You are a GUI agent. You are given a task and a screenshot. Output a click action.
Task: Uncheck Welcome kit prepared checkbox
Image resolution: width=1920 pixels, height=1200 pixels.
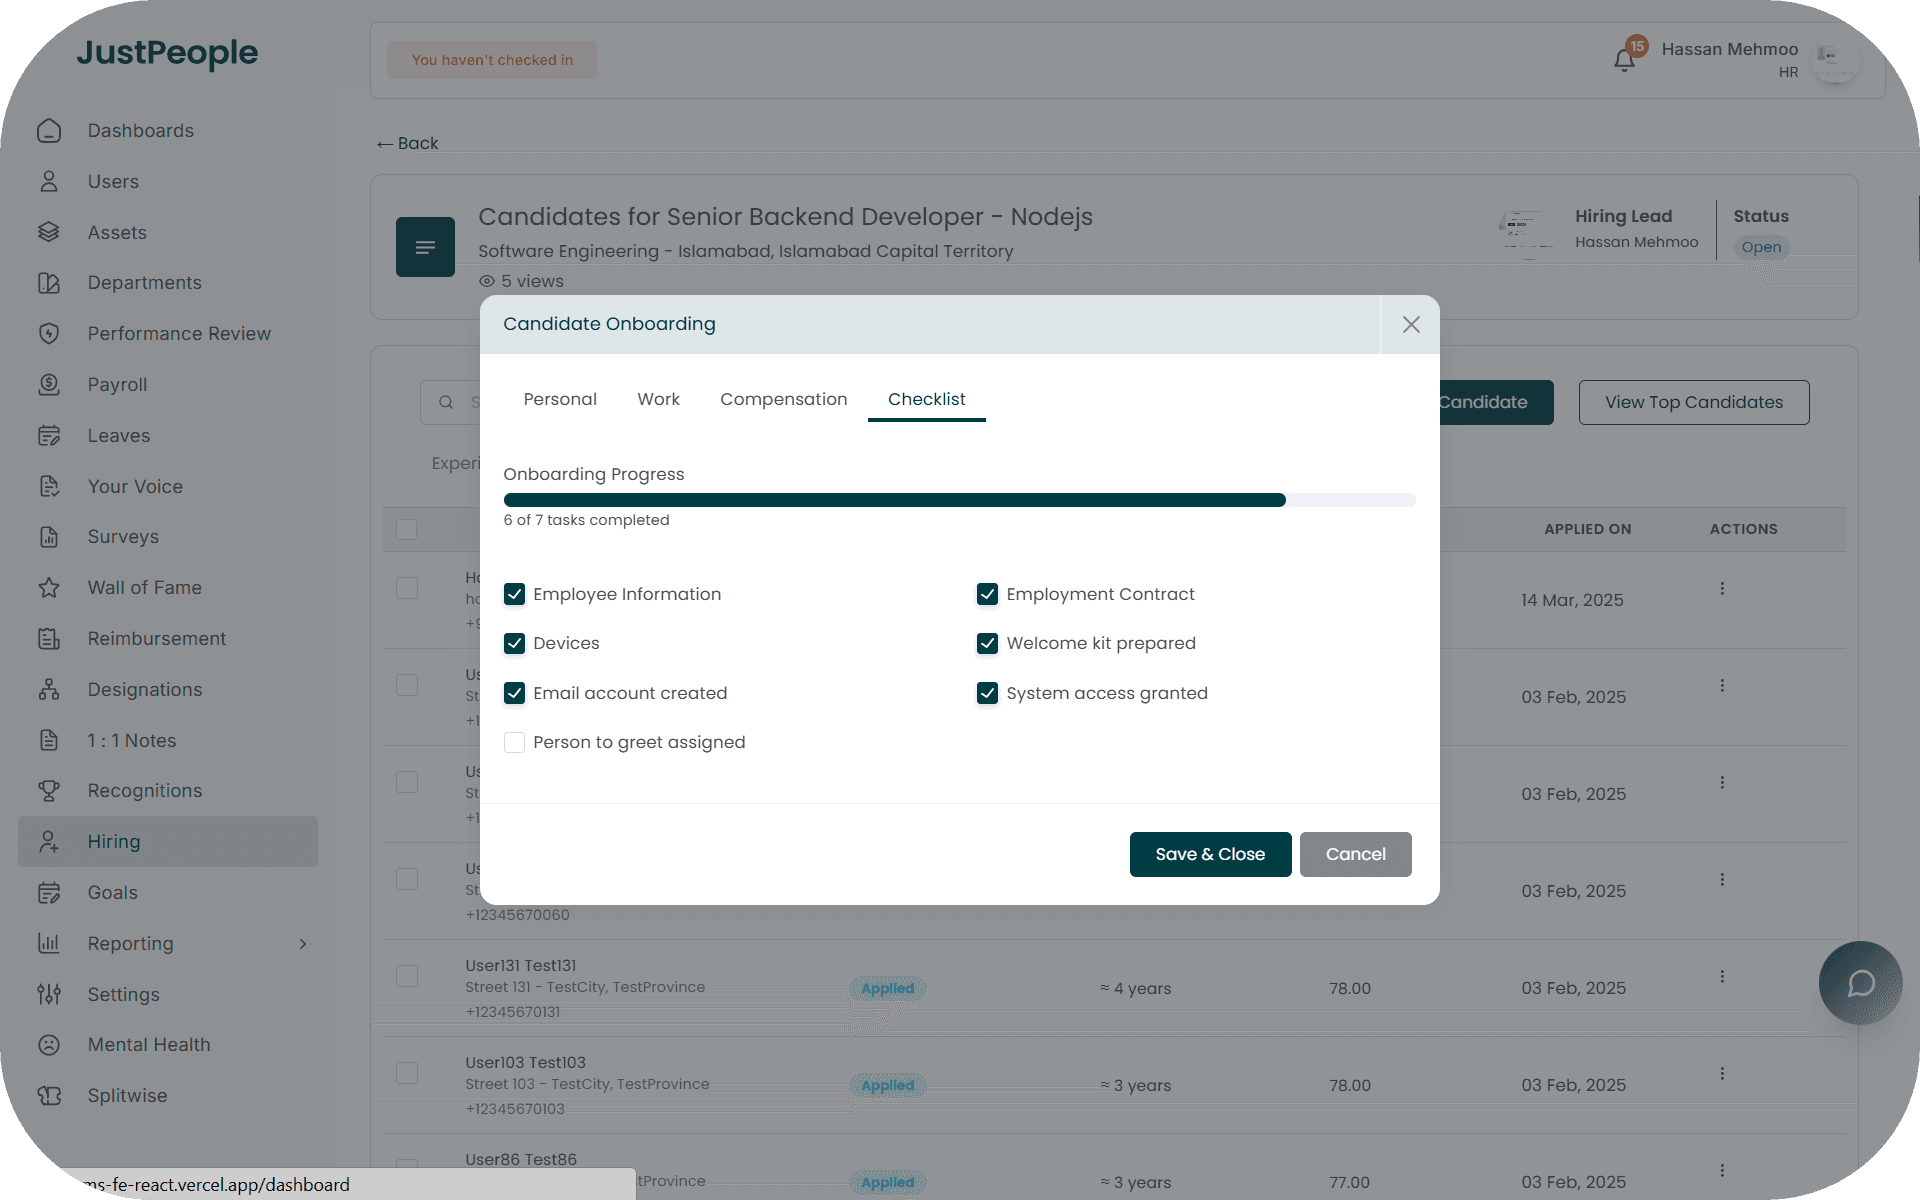coord(987,643)
